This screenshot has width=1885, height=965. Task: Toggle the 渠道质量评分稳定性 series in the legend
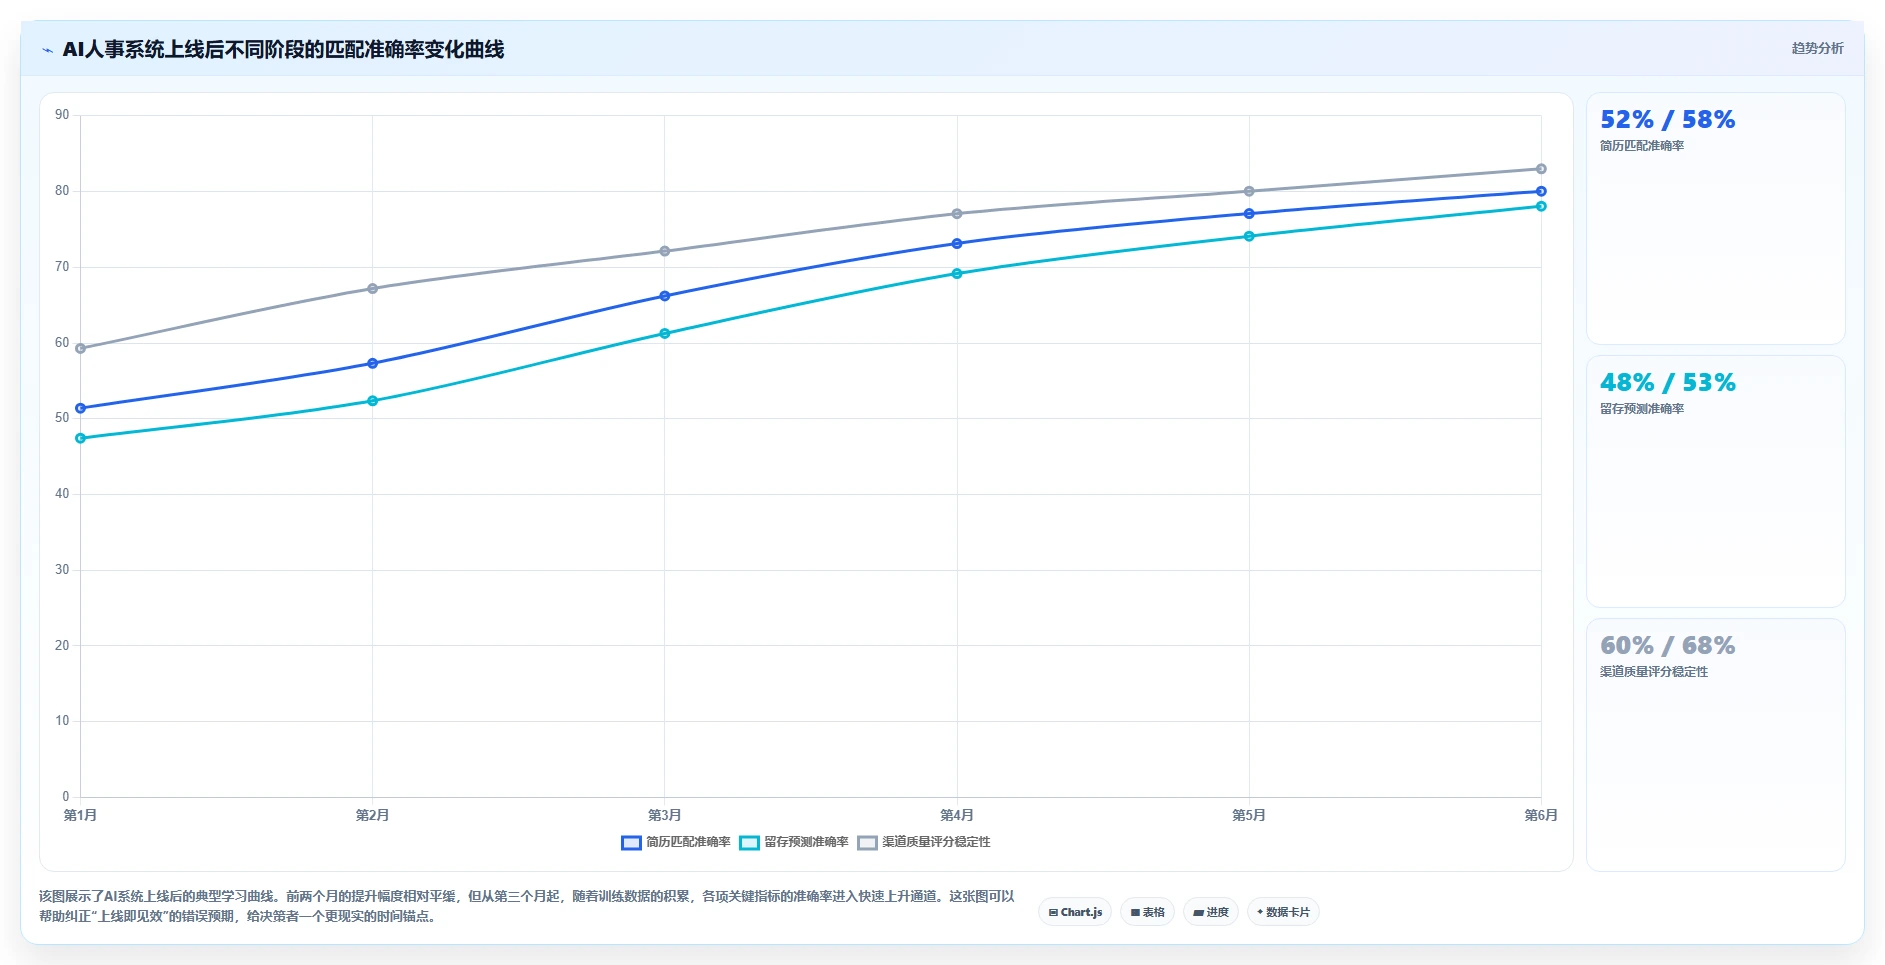(x=924, y=842)
